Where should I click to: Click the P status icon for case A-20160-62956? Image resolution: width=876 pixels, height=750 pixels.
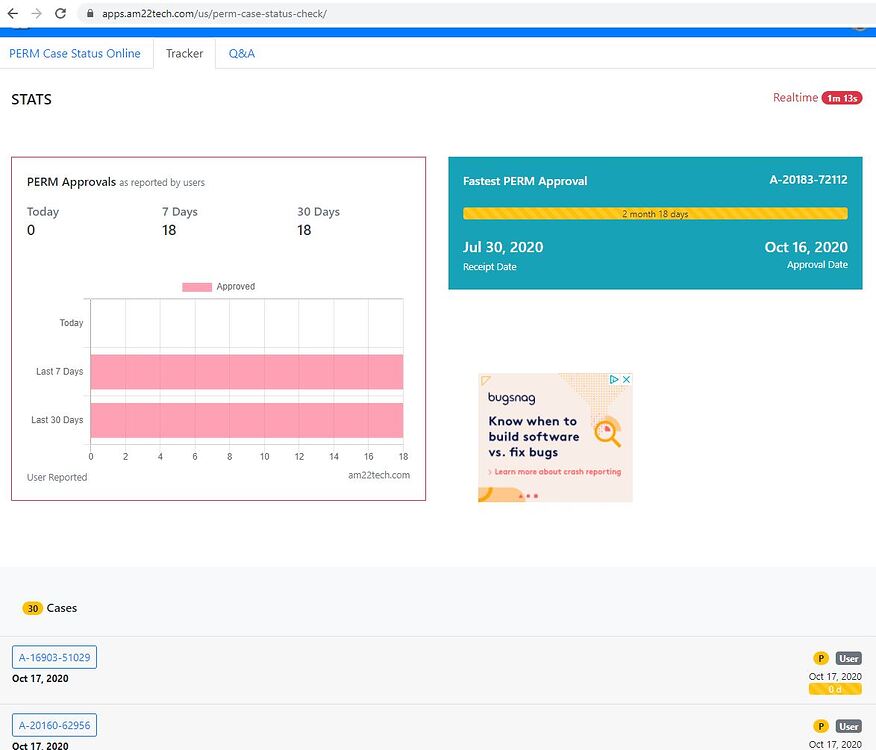819,726
